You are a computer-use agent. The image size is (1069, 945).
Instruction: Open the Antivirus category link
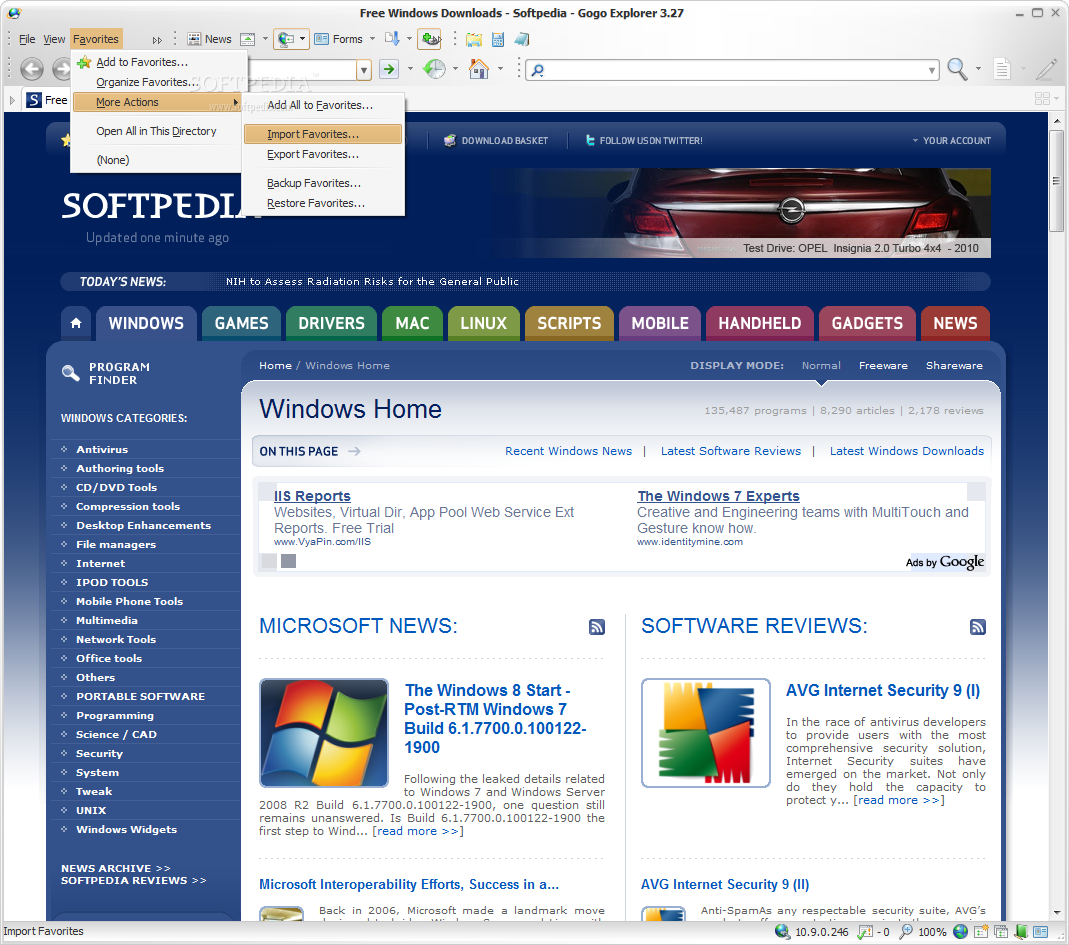102,449
